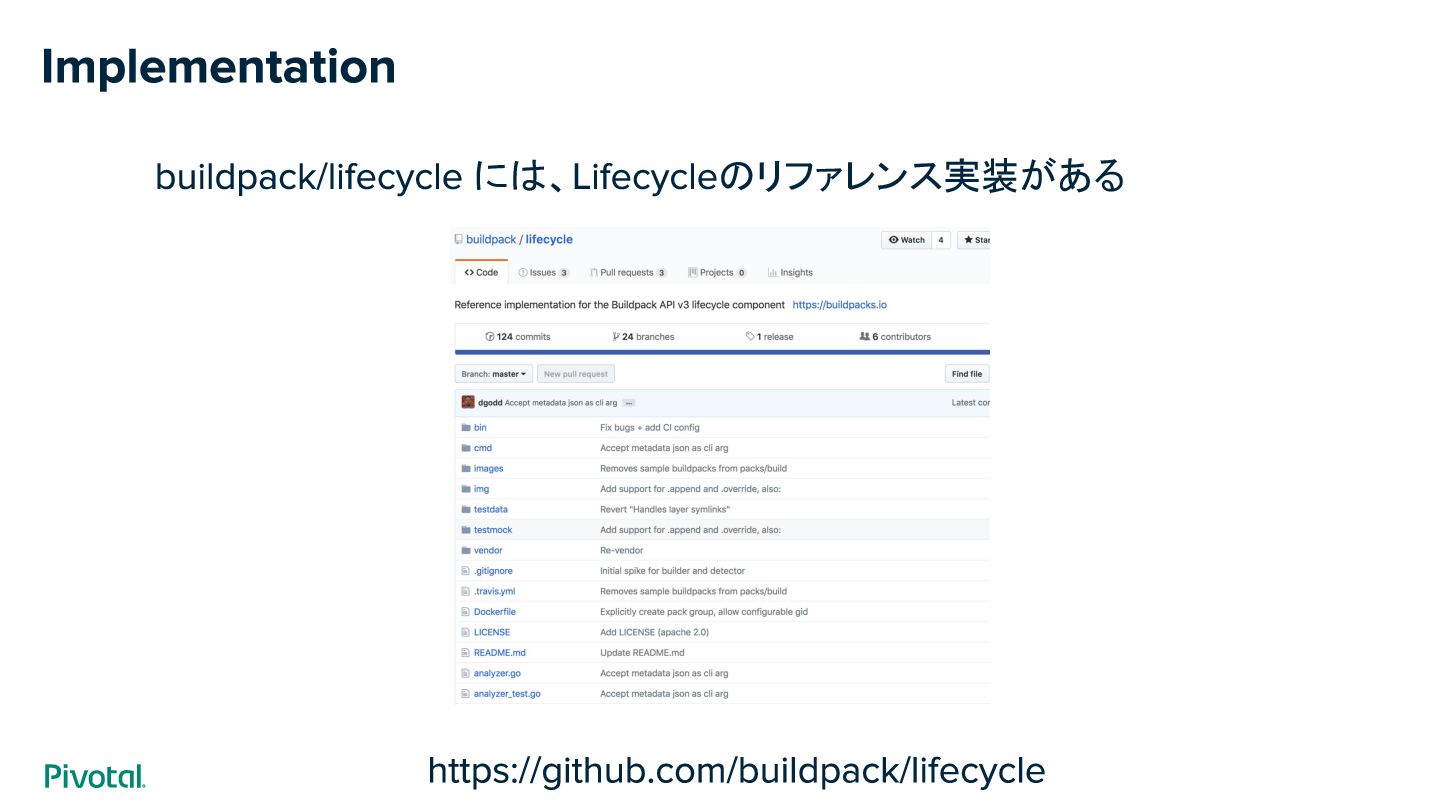
Task: Click the analyzer.go file icon
Action: (x=465, y=673)
